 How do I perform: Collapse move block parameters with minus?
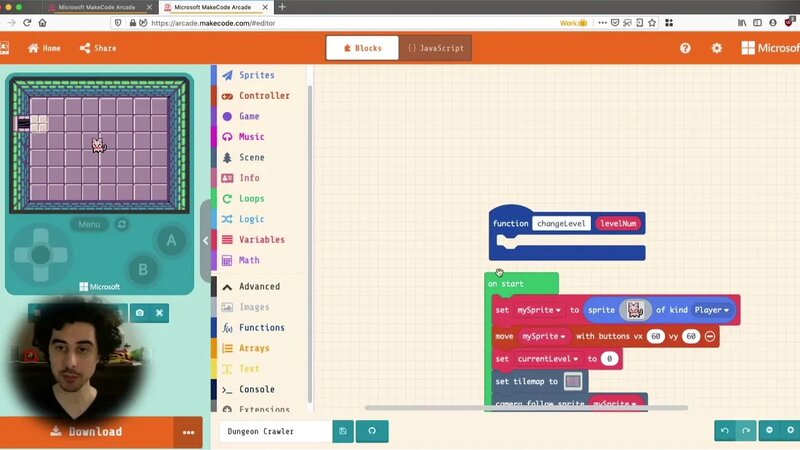710,336
